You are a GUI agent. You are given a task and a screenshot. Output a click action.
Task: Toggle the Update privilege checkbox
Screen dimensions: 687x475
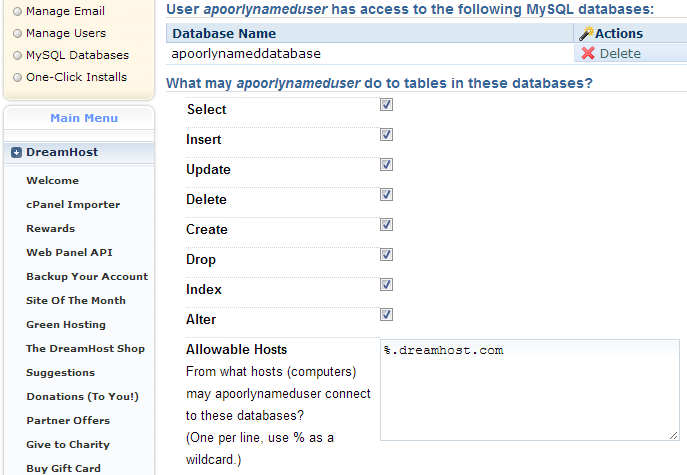386,164
